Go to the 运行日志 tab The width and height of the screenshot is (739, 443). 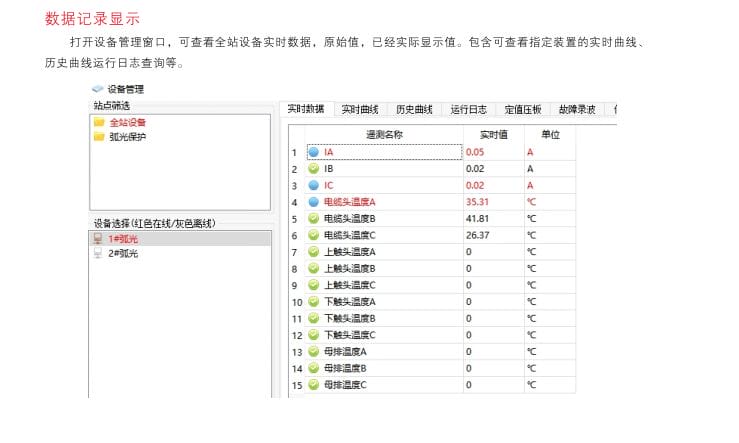[x=468, y=109]
